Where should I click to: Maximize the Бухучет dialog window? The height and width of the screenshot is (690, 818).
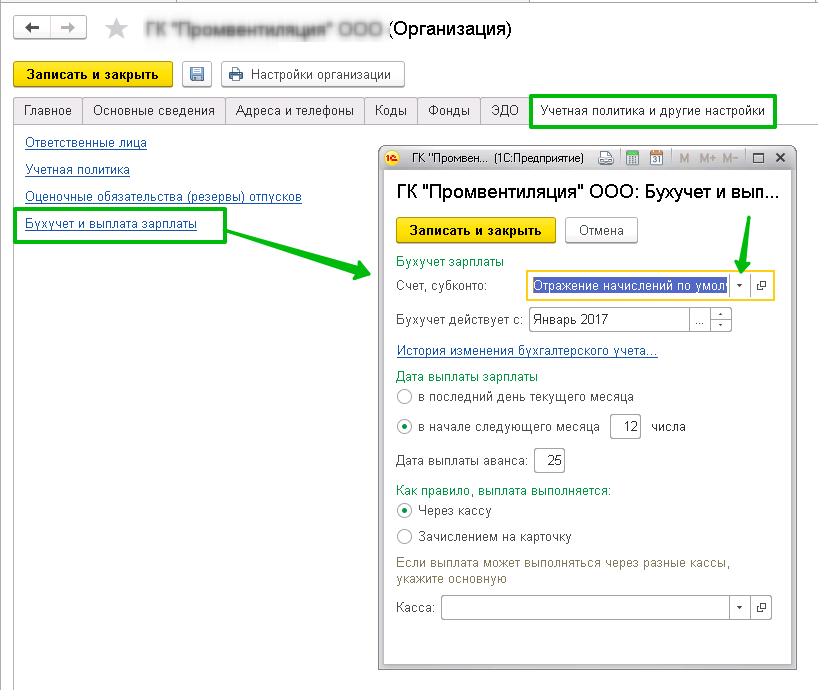[759, 158]
